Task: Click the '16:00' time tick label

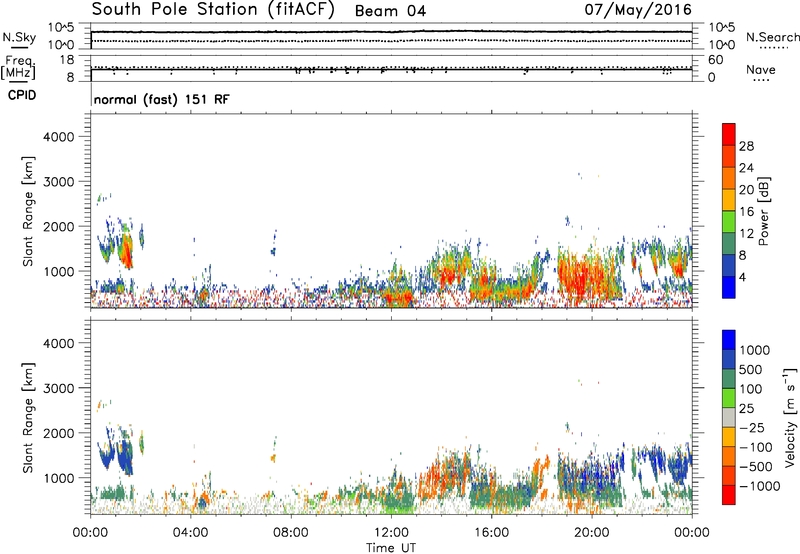Action: click(x=491, y=533)
